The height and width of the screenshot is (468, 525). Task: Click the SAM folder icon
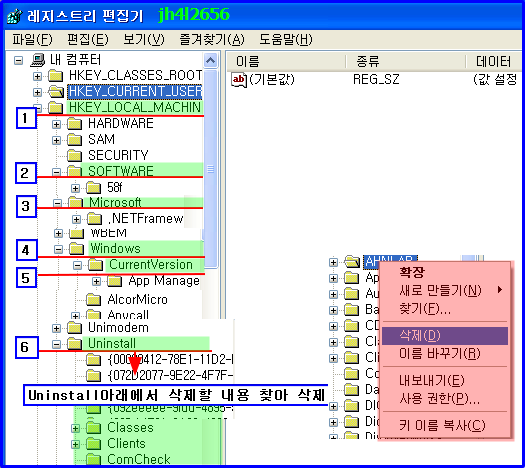coord(75,140)
